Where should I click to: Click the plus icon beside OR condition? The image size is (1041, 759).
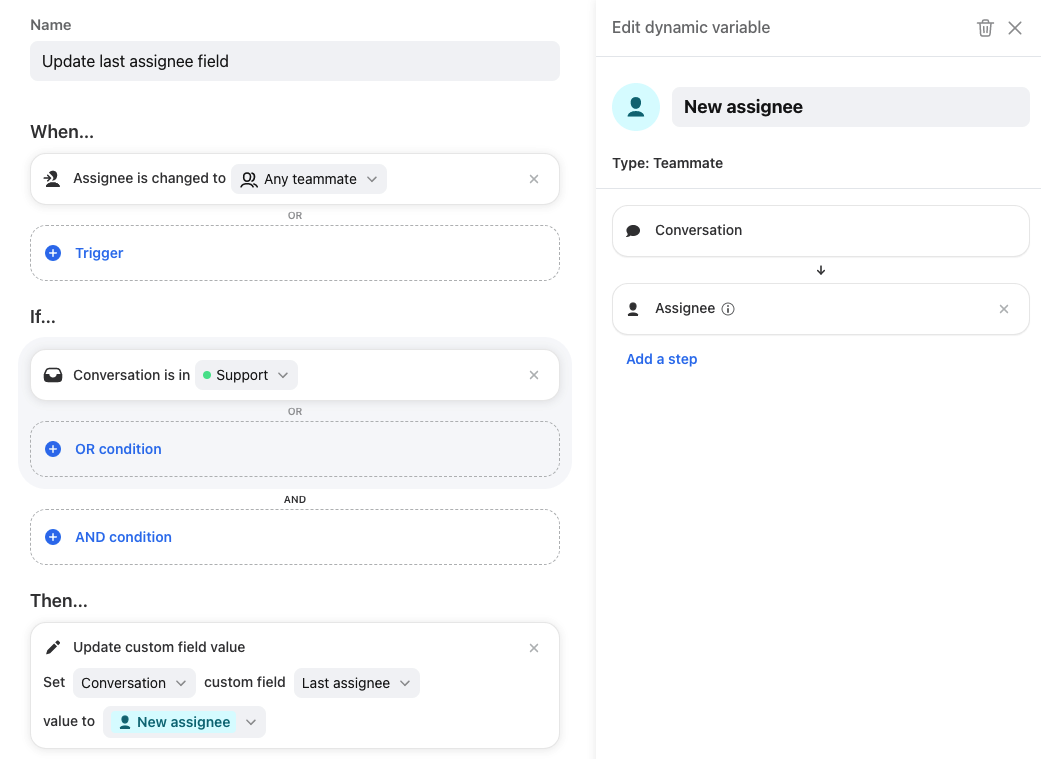tap(53, 449)
